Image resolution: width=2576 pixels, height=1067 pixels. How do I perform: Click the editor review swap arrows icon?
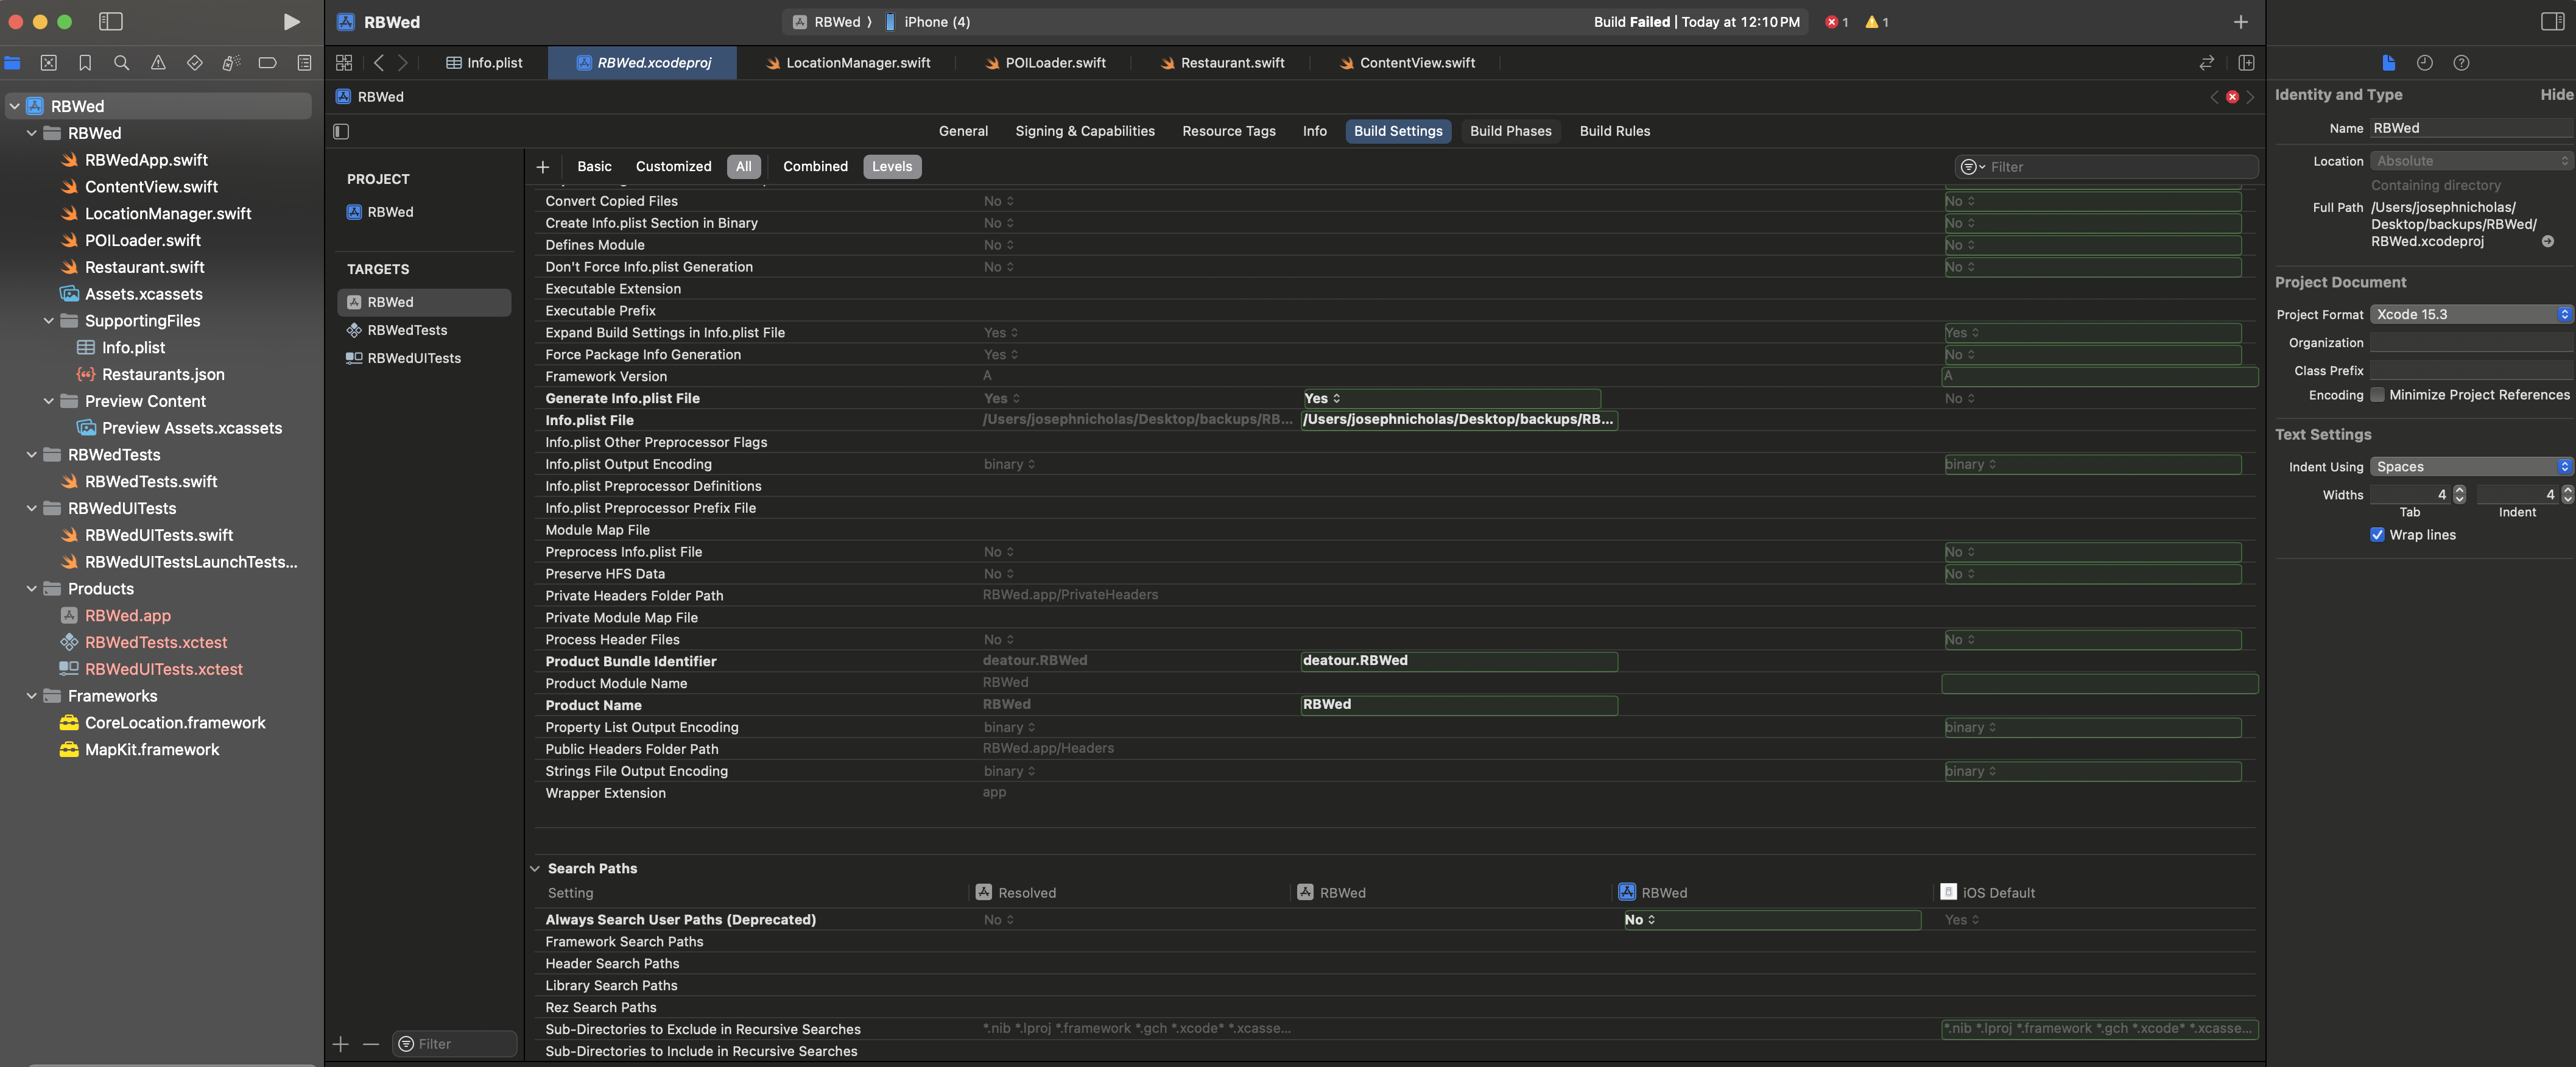click(x=2206, y=63)
